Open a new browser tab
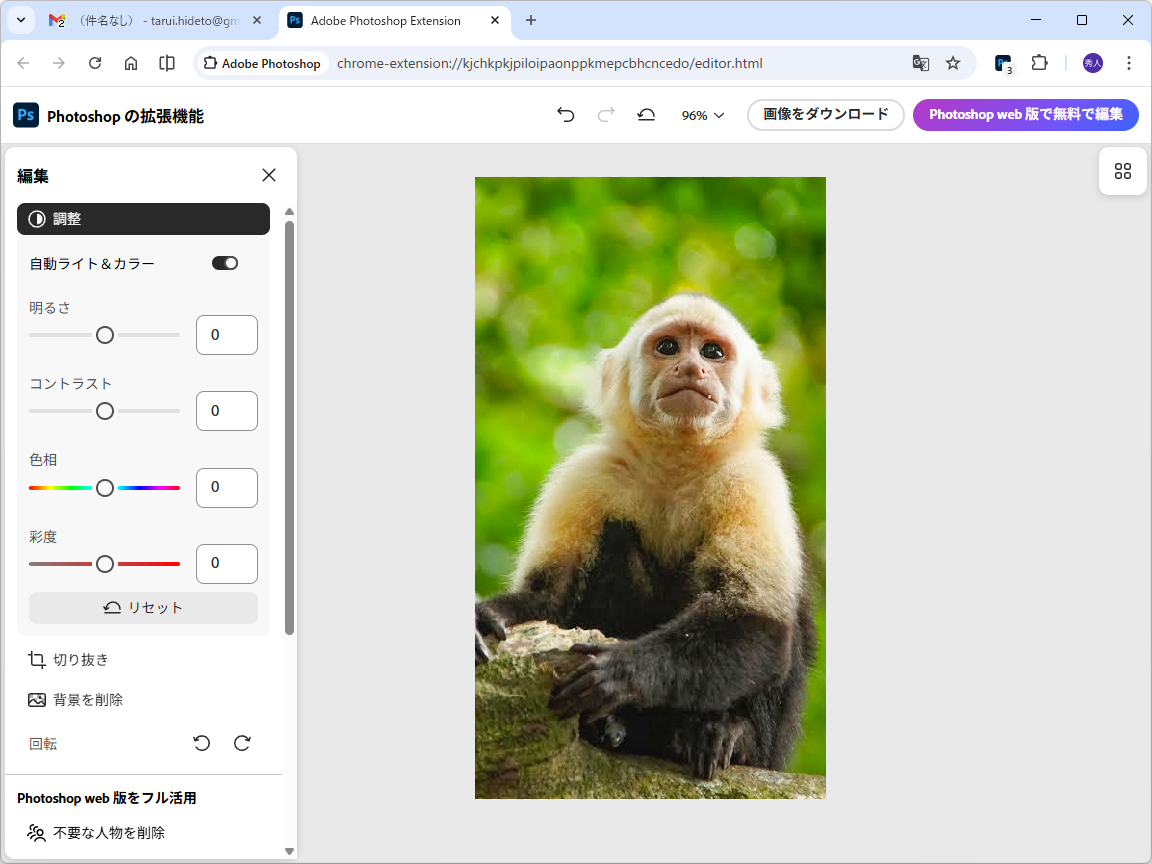Image resolution: width=1152 pixels, height=864 pixels. pos(530,21)
